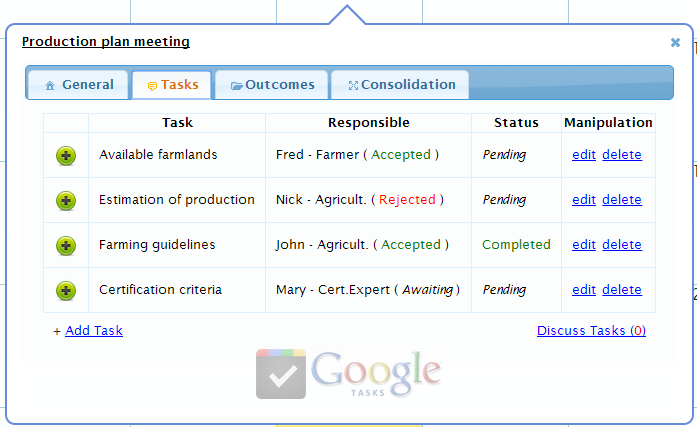Expand the Farming guidelines task row
The image size is (697, 427).
pos(66,246)
